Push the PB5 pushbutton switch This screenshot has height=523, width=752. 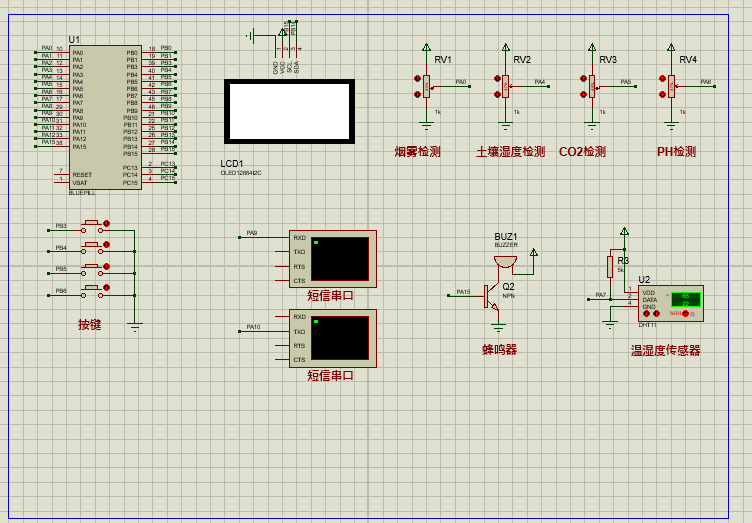coord(92,270)
